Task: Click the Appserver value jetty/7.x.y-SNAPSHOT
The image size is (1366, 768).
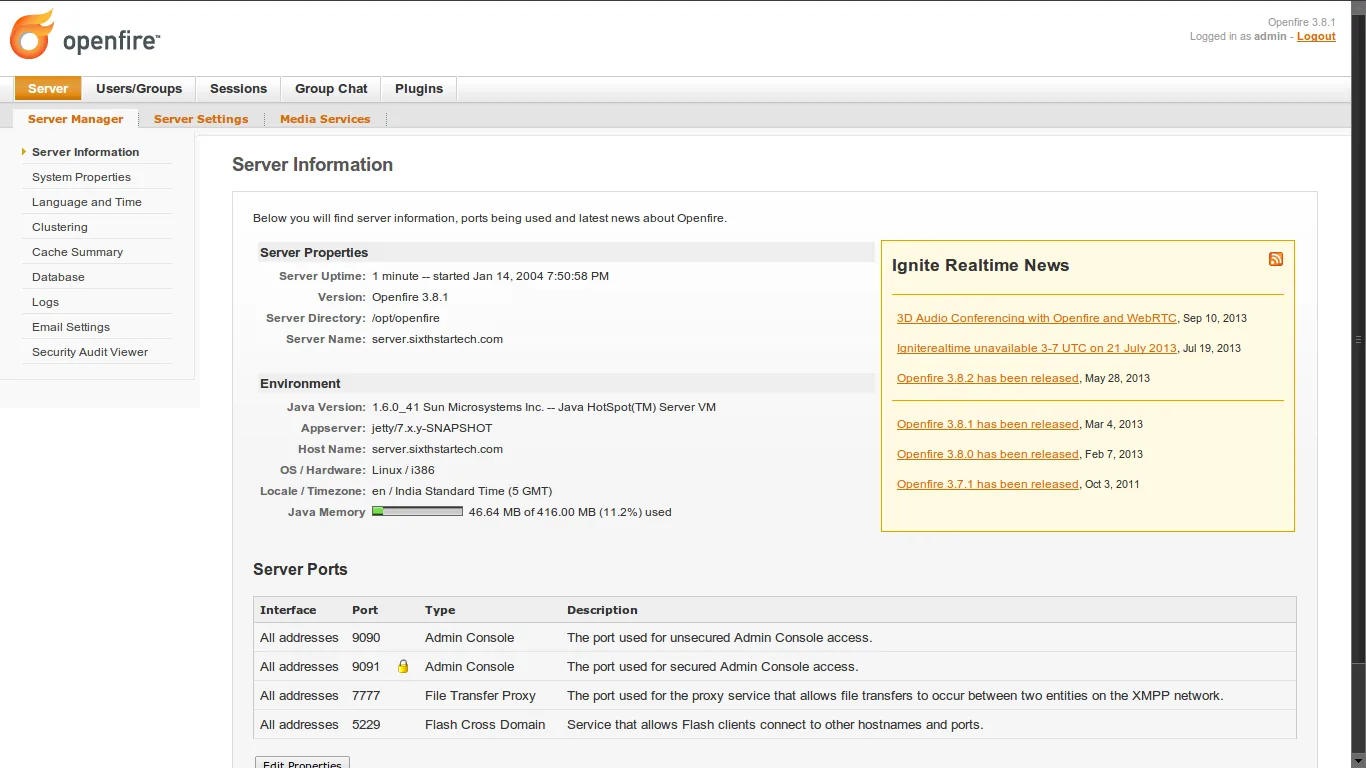Action: tap(432, 428)
